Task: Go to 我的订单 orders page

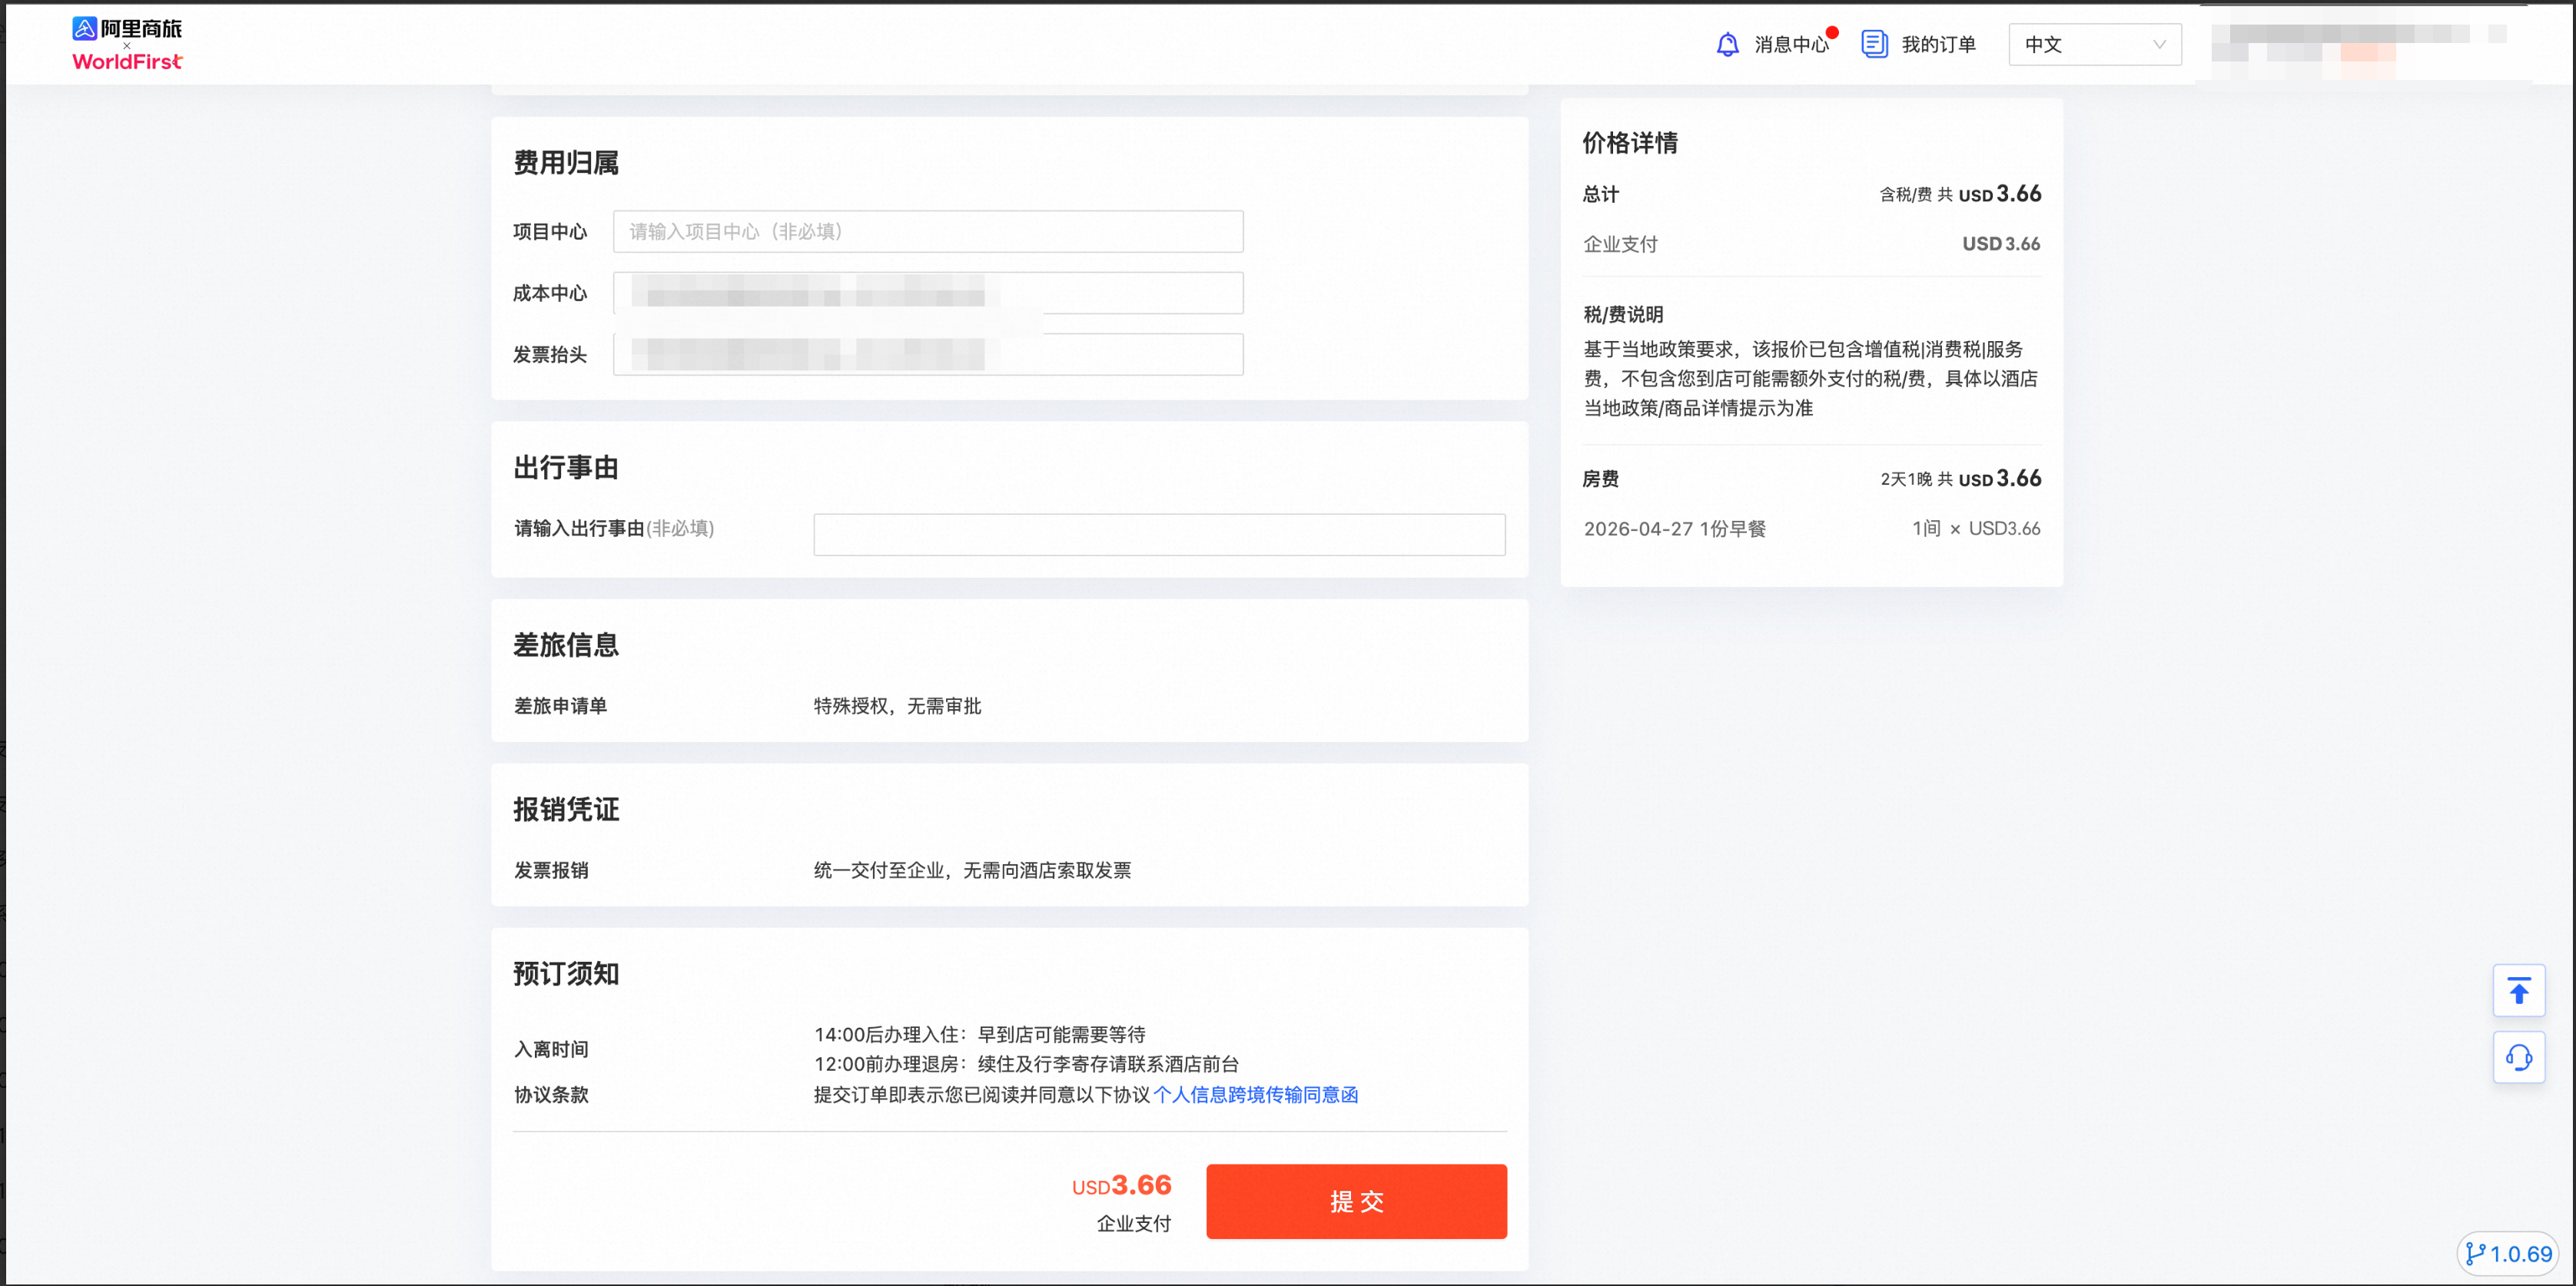Action: pos(1937,44)
